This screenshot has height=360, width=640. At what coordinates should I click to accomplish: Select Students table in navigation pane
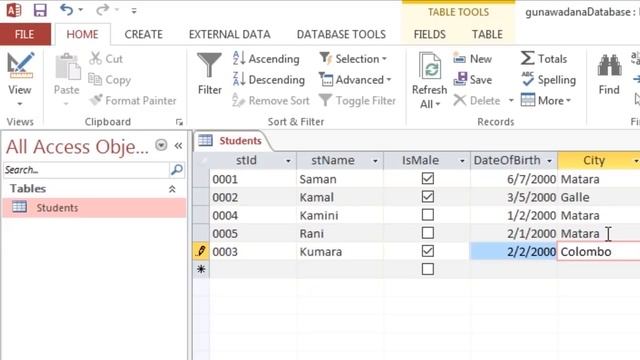pos(94,207)
